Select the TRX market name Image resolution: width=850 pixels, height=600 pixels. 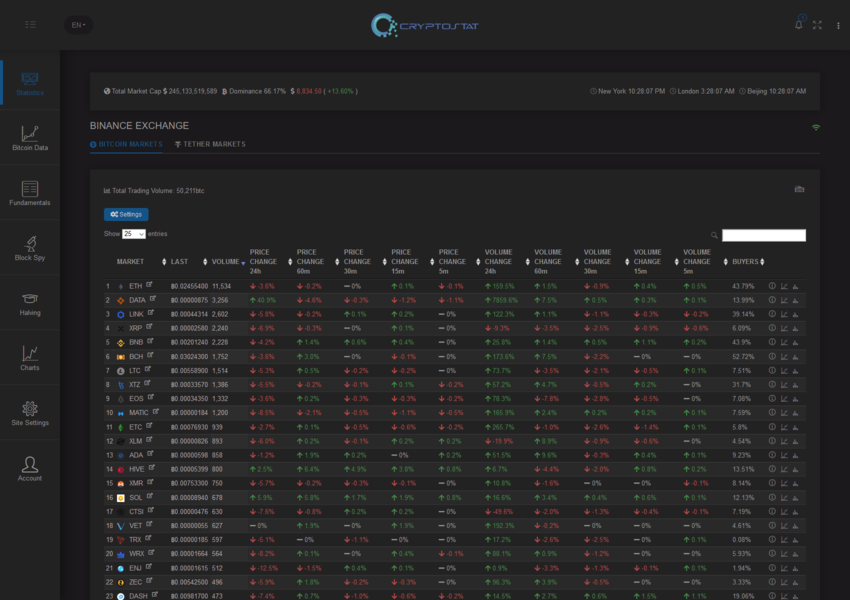tap(135, 539)
